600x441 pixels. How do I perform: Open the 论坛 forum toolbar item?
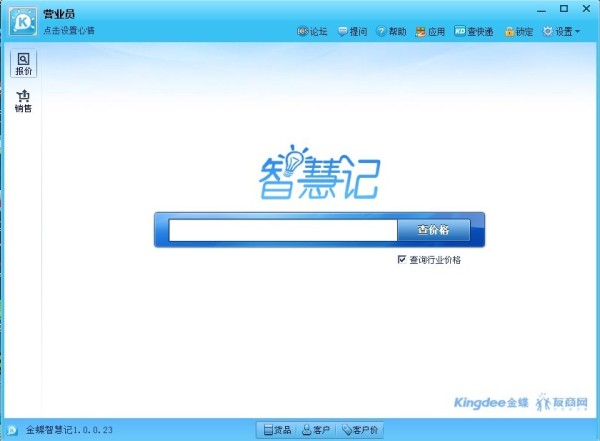(312, 31)
